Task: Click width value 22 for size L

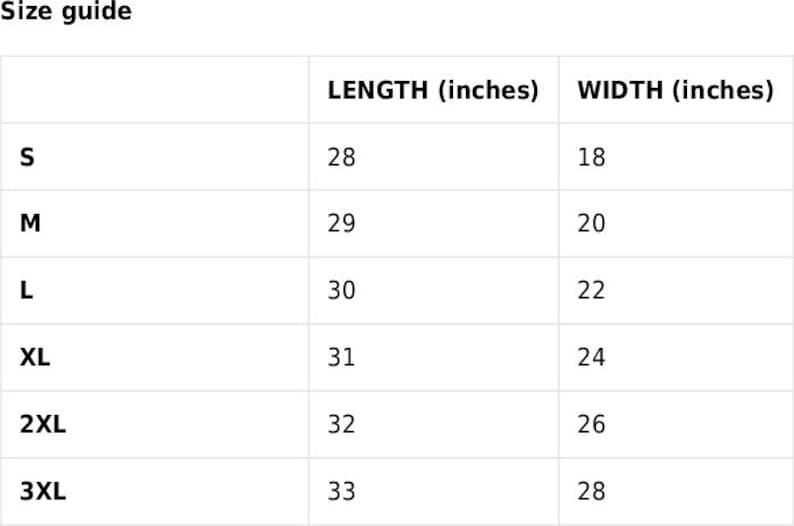Action: pyautogui.click(x=591, y=291)
